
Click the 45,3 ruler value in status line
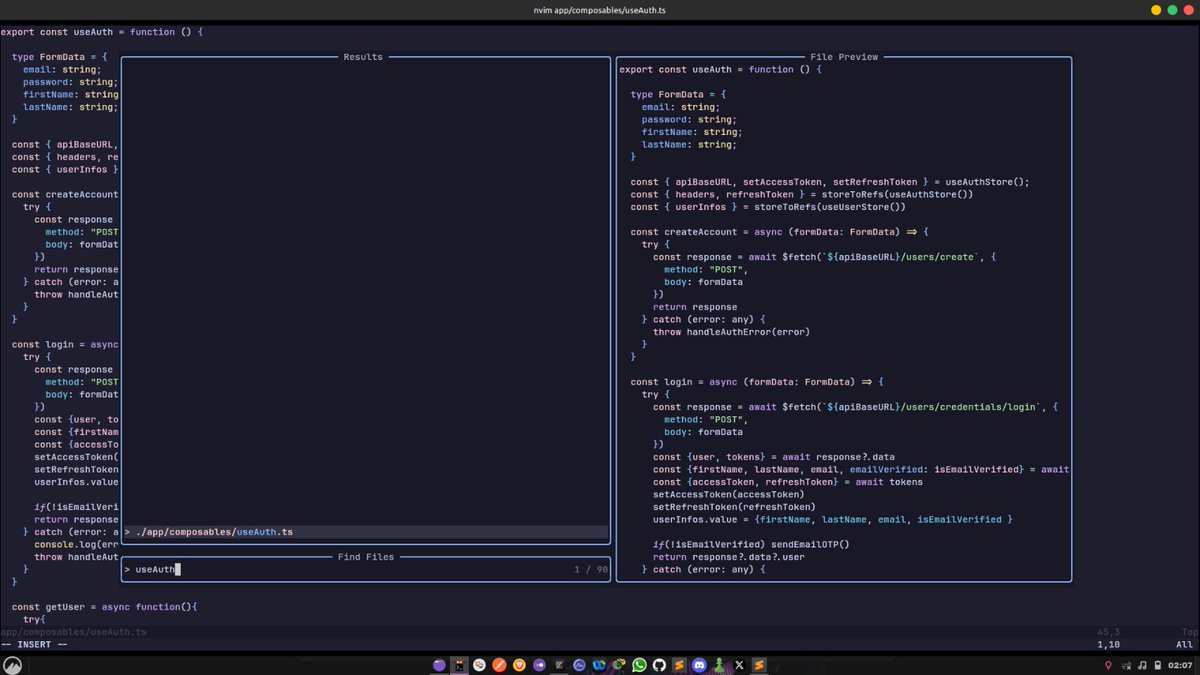(1108, 632)
